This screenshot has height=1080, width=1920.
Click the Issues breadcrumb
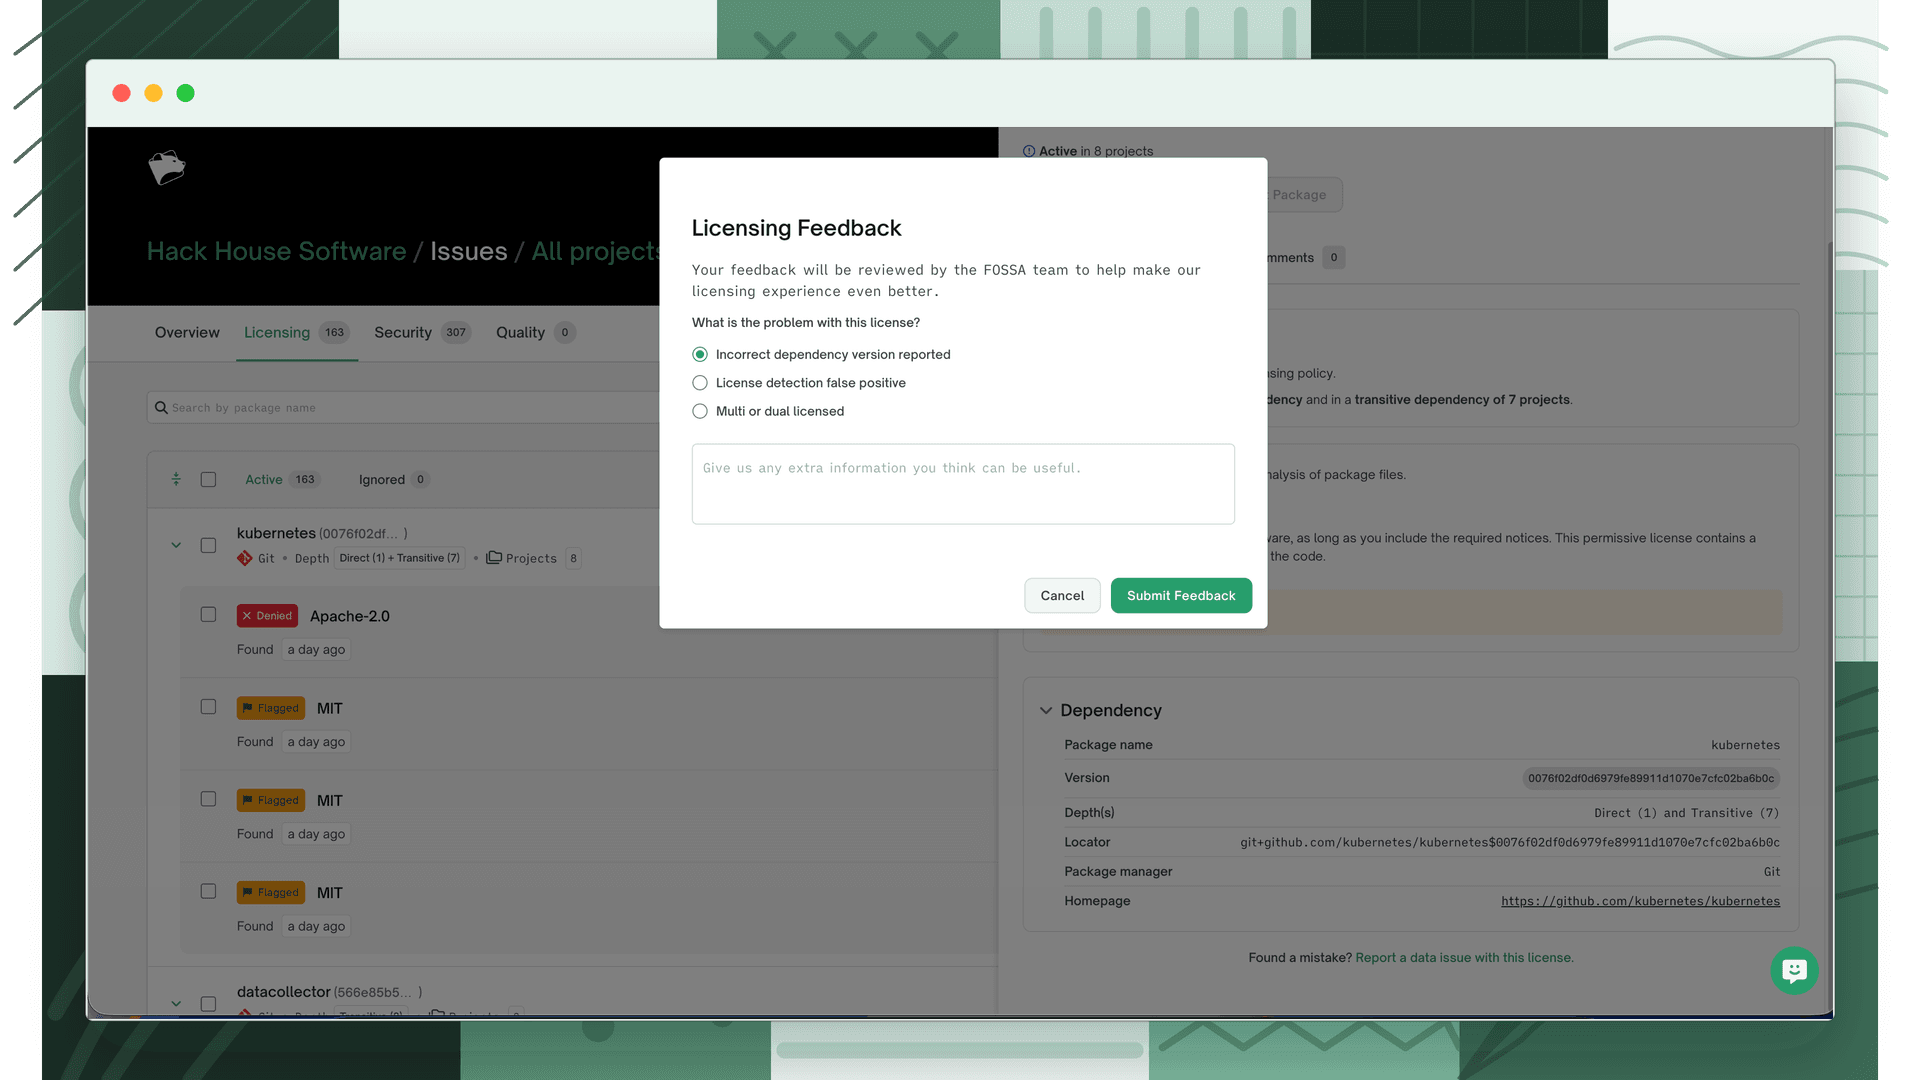click(469, 251)
